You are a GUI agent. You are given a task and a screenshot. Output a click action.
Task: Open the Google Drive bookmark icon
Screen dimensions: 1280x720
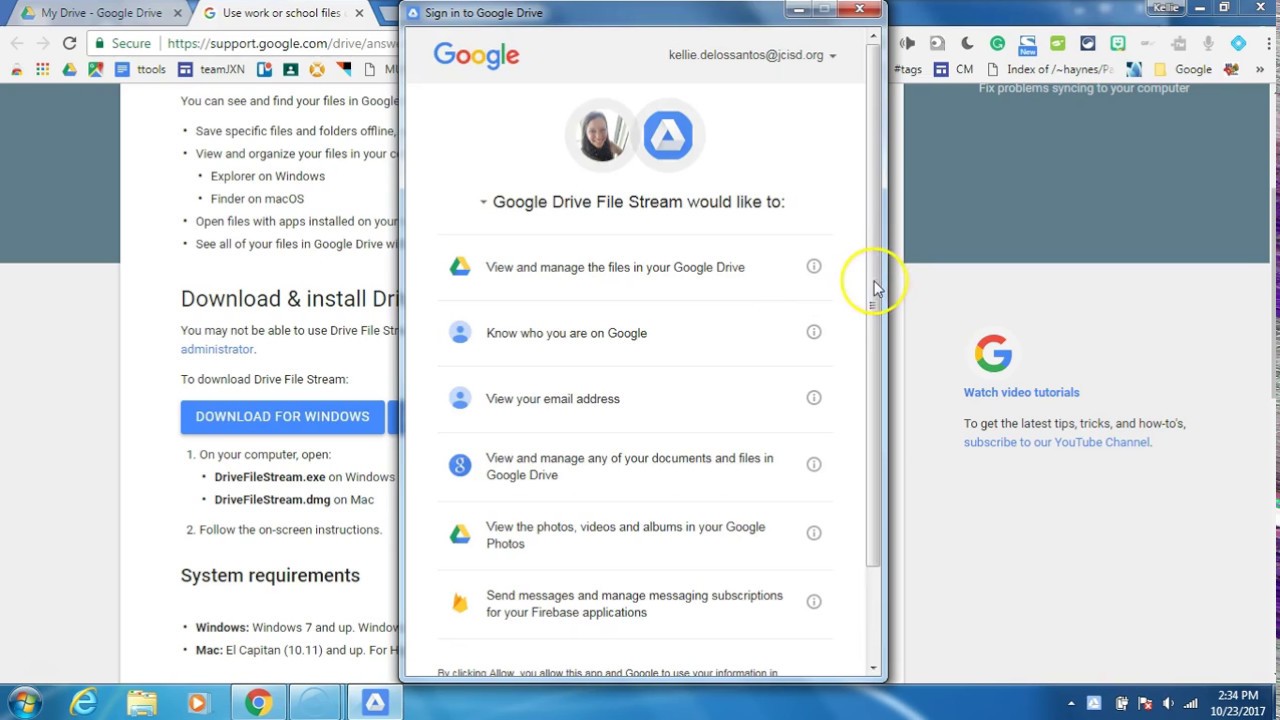[69, 69]
